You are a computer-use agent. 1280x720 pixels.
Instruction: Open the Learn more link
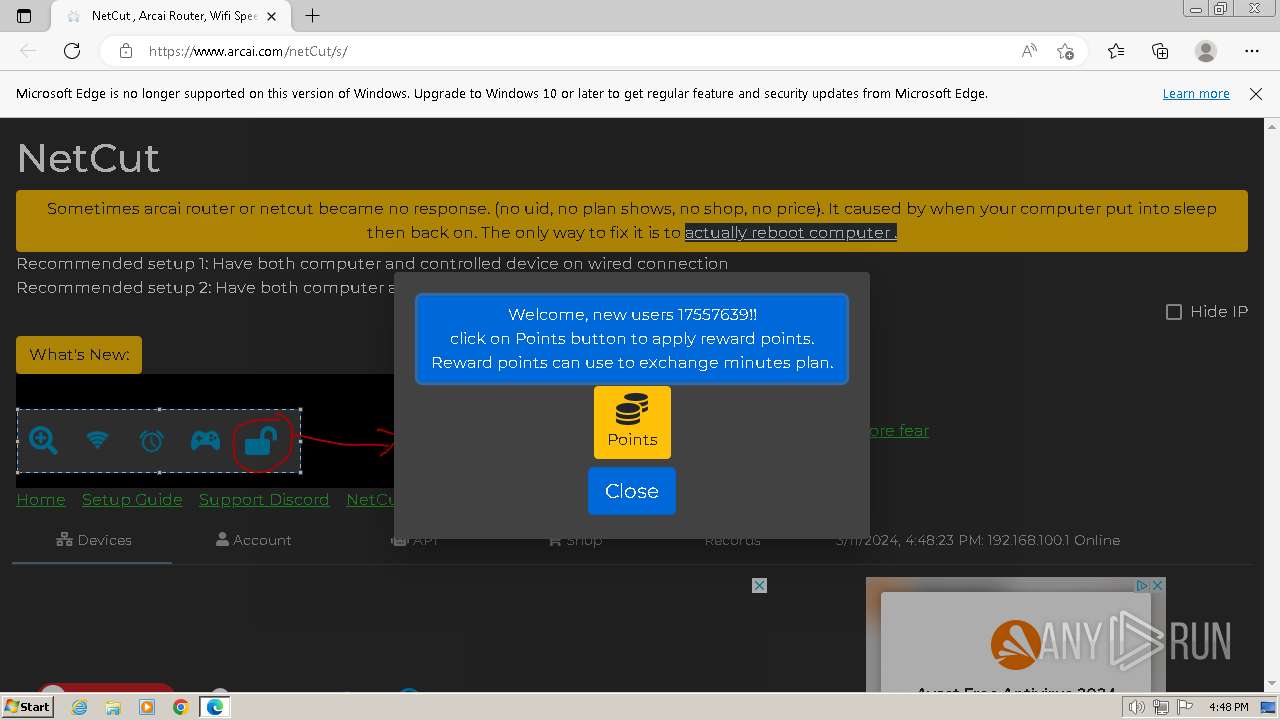(x=1196, y=93)
